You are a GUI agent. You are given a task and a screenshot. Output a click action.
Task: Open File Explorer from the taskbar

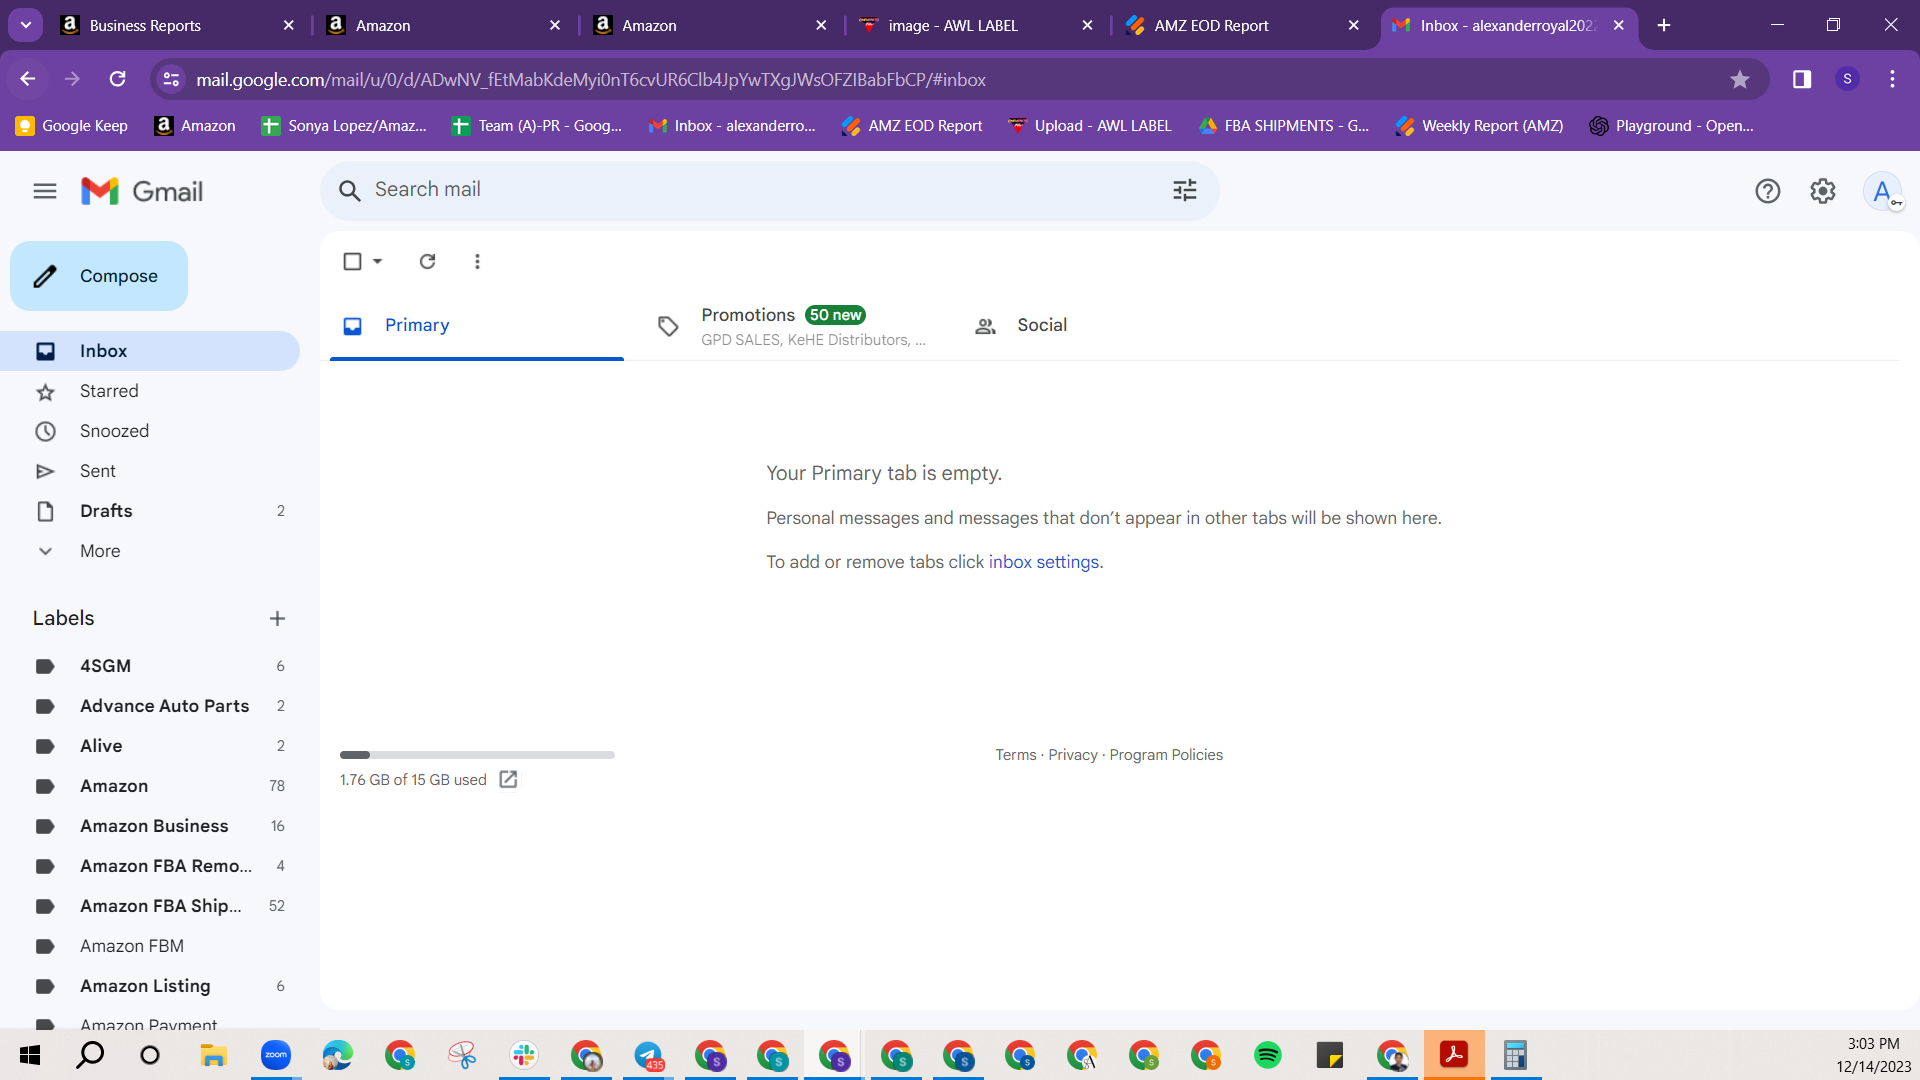tap(213, 1055)
